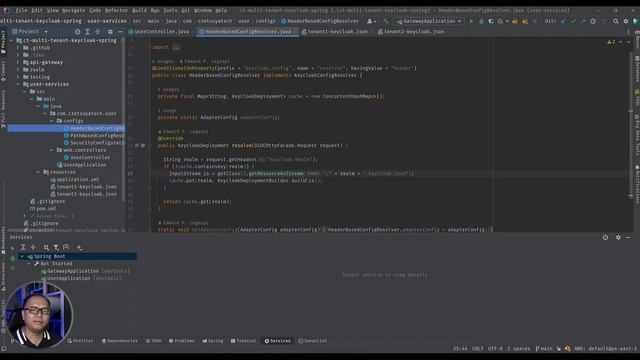Open the Profiler tool window
The image size is (640, 360).
click(80, 341)
